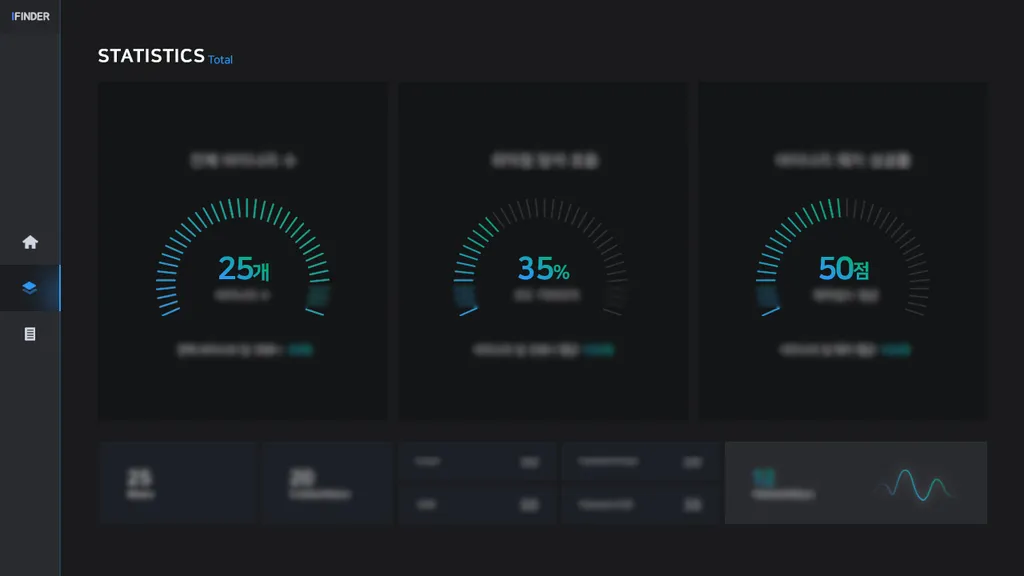Select the 25개 gauge value
1024x576 pixels.
(244, 268)
